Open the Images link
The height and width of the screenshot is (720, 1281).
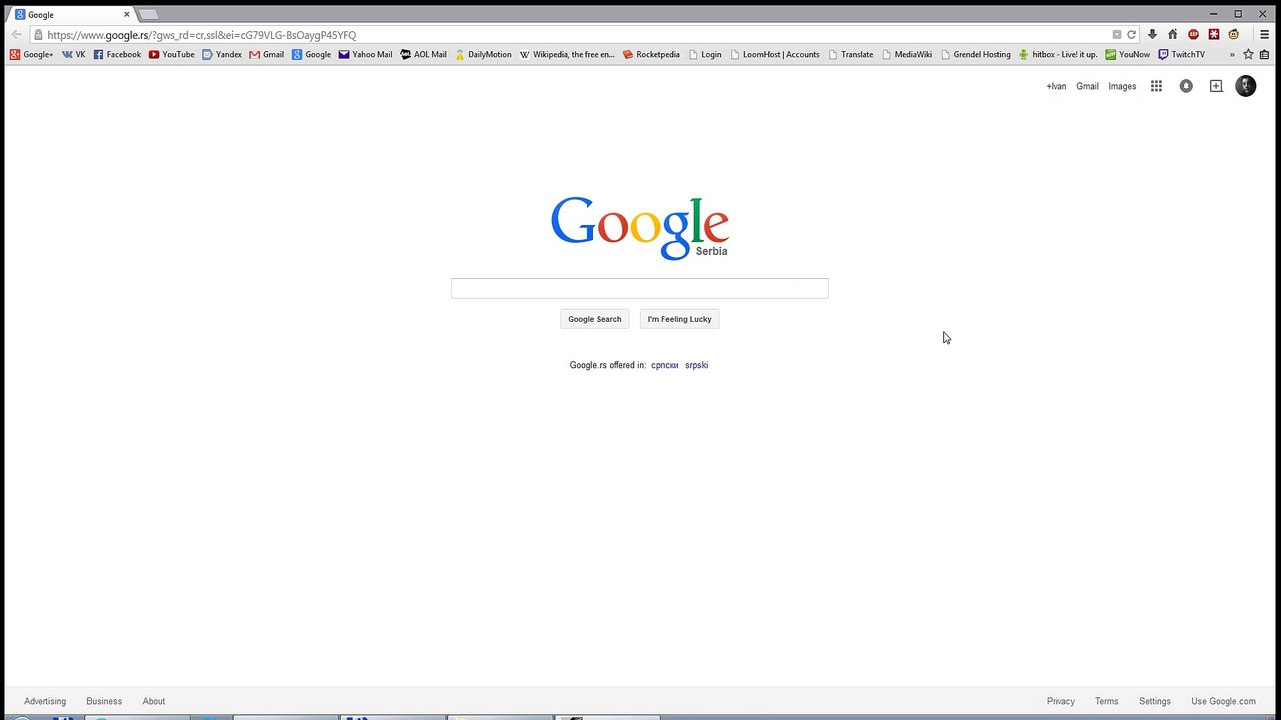pyautogui.click(x=1122, y=86)
